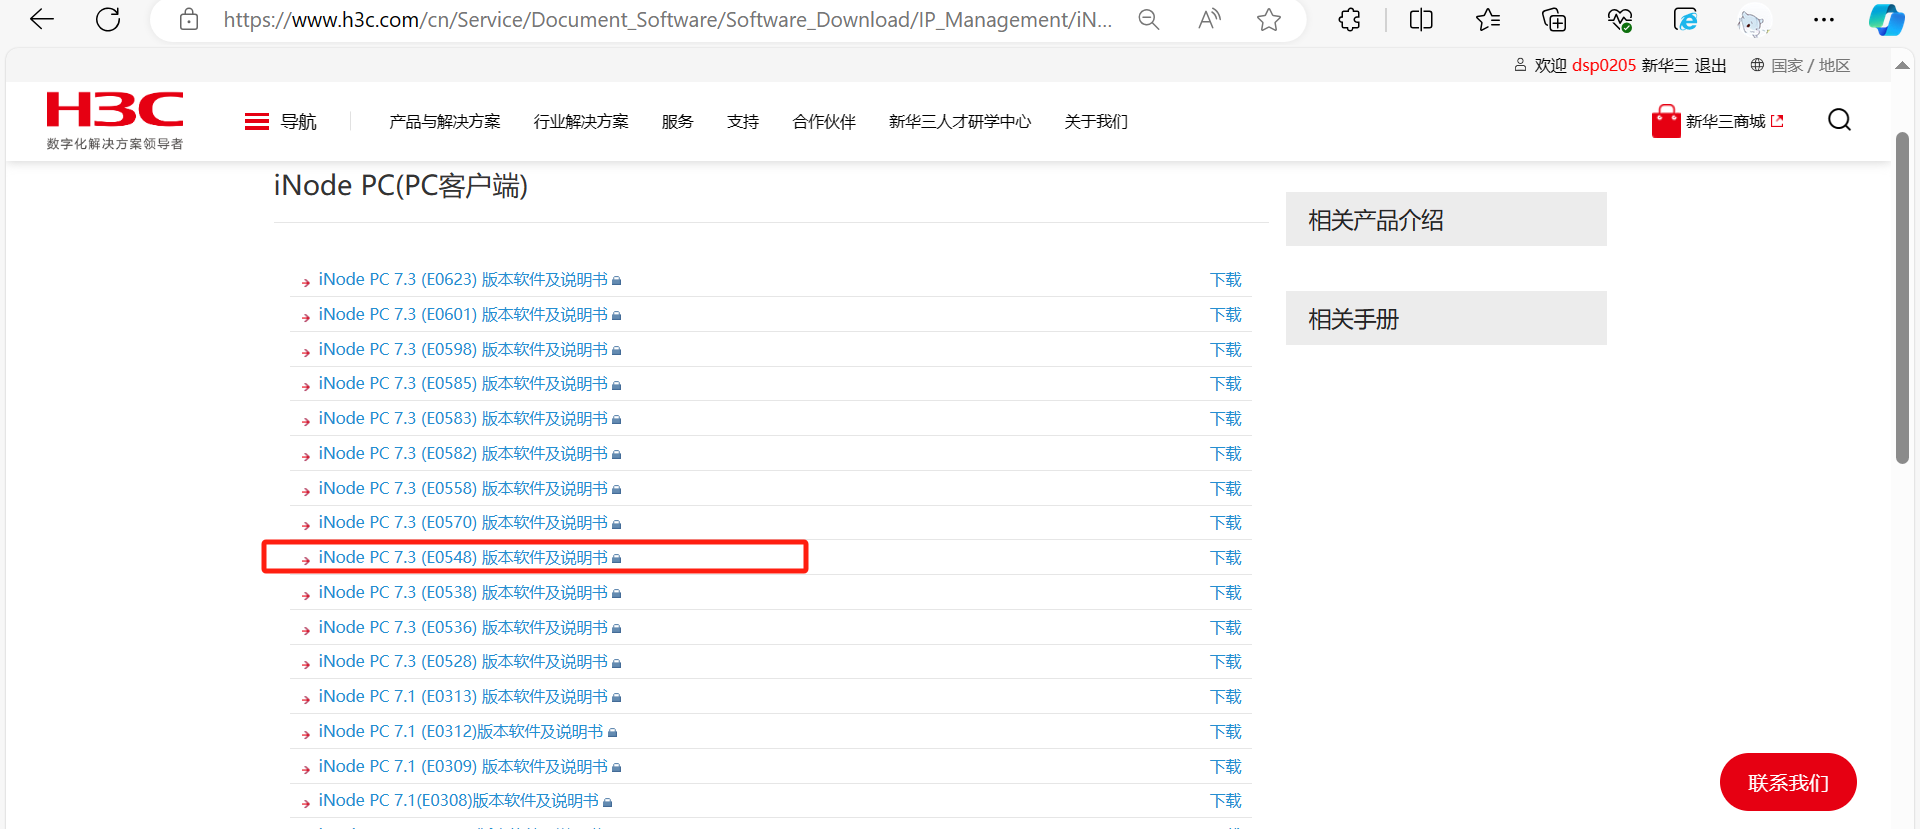View site information lock icon

189,19
